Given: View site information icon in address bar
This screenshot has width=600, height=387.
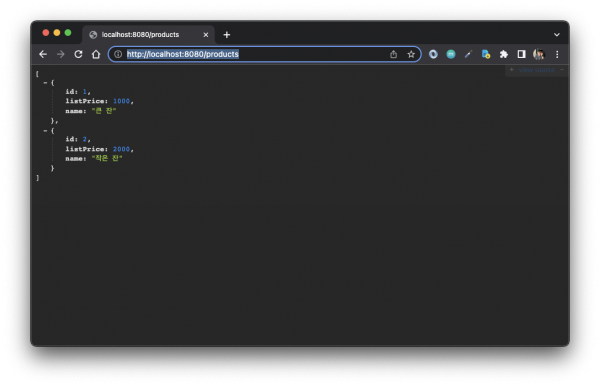Looking at the screenshot, I should [118, 54].
